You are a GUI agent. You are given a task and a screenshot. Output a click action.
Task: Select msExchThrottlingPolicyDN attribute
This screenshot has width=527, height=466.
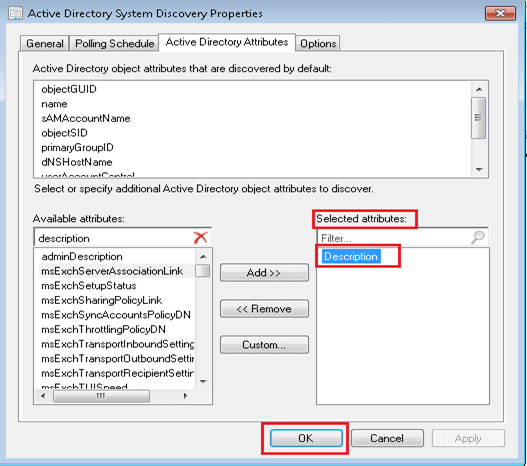pyautogui.click(x=104, y=330)
